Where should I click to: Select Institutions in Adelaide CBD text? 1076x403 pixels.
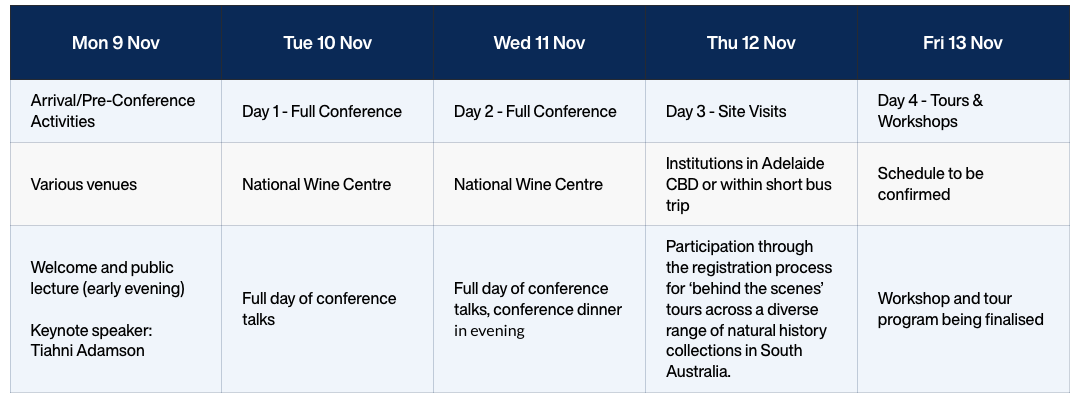[x=749, y=184]
